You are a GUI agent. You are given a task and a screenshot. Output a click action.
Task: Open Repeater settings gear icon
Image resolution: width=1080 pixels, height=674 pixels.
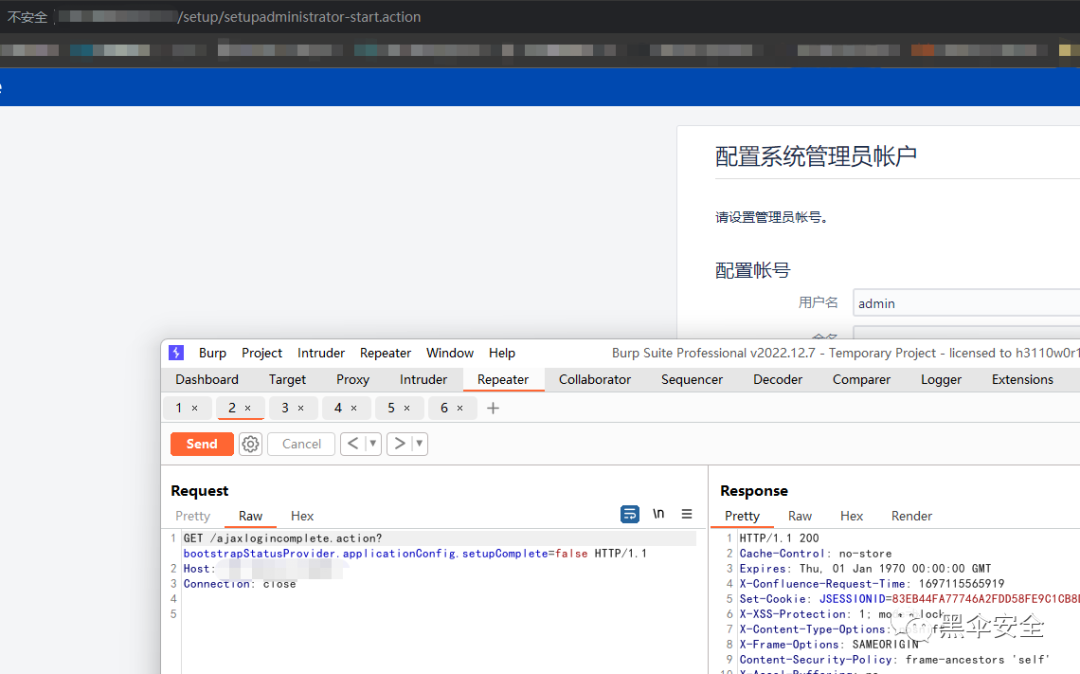coord(250,444)
